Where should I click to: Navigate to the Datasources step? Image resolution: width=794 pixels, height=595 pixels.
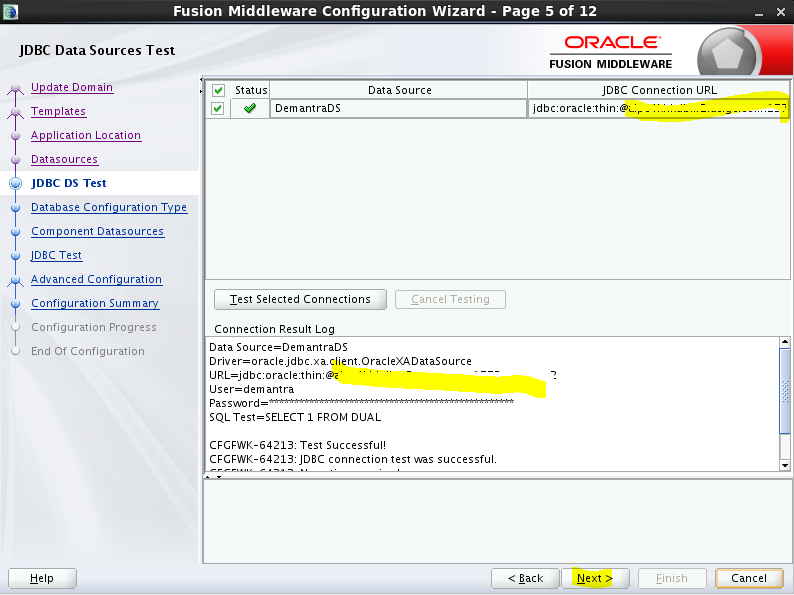coord(64,159)
